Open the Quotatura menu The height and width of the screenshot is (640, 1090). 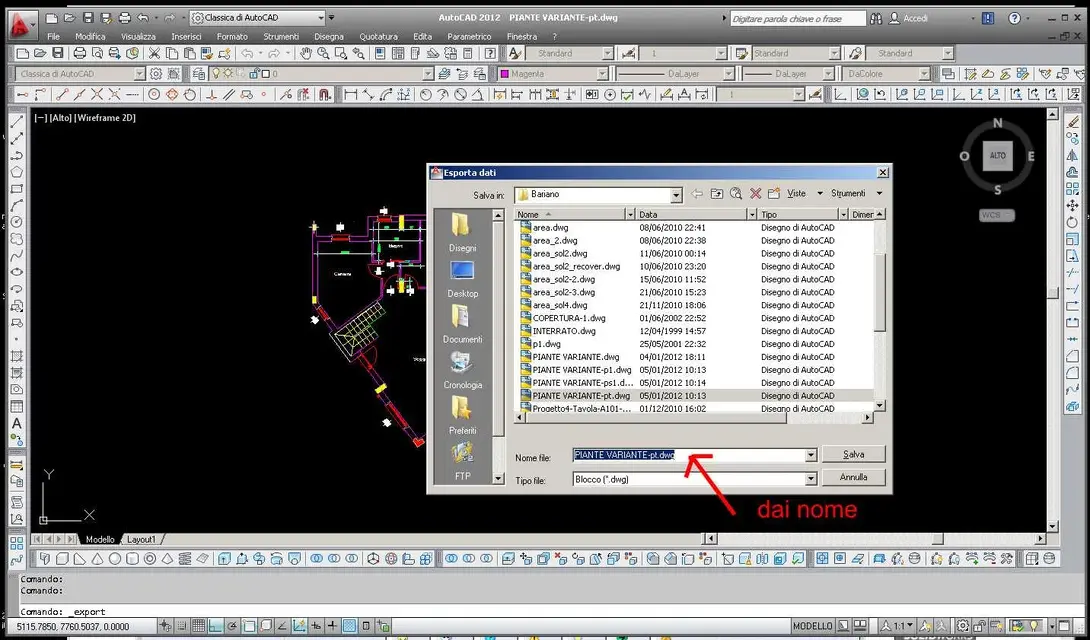click(379, 36)
